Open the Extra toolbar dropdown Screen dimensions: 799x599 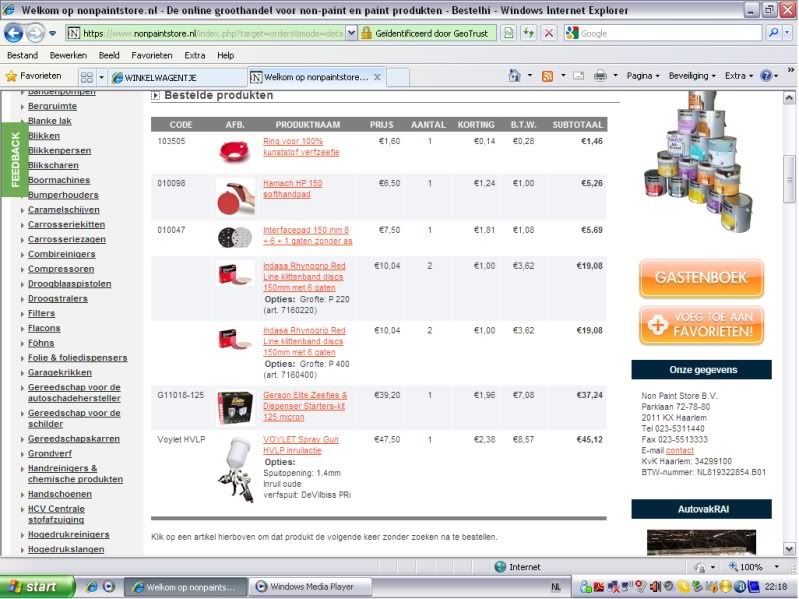pyautogui.click(x=739, y=76)
